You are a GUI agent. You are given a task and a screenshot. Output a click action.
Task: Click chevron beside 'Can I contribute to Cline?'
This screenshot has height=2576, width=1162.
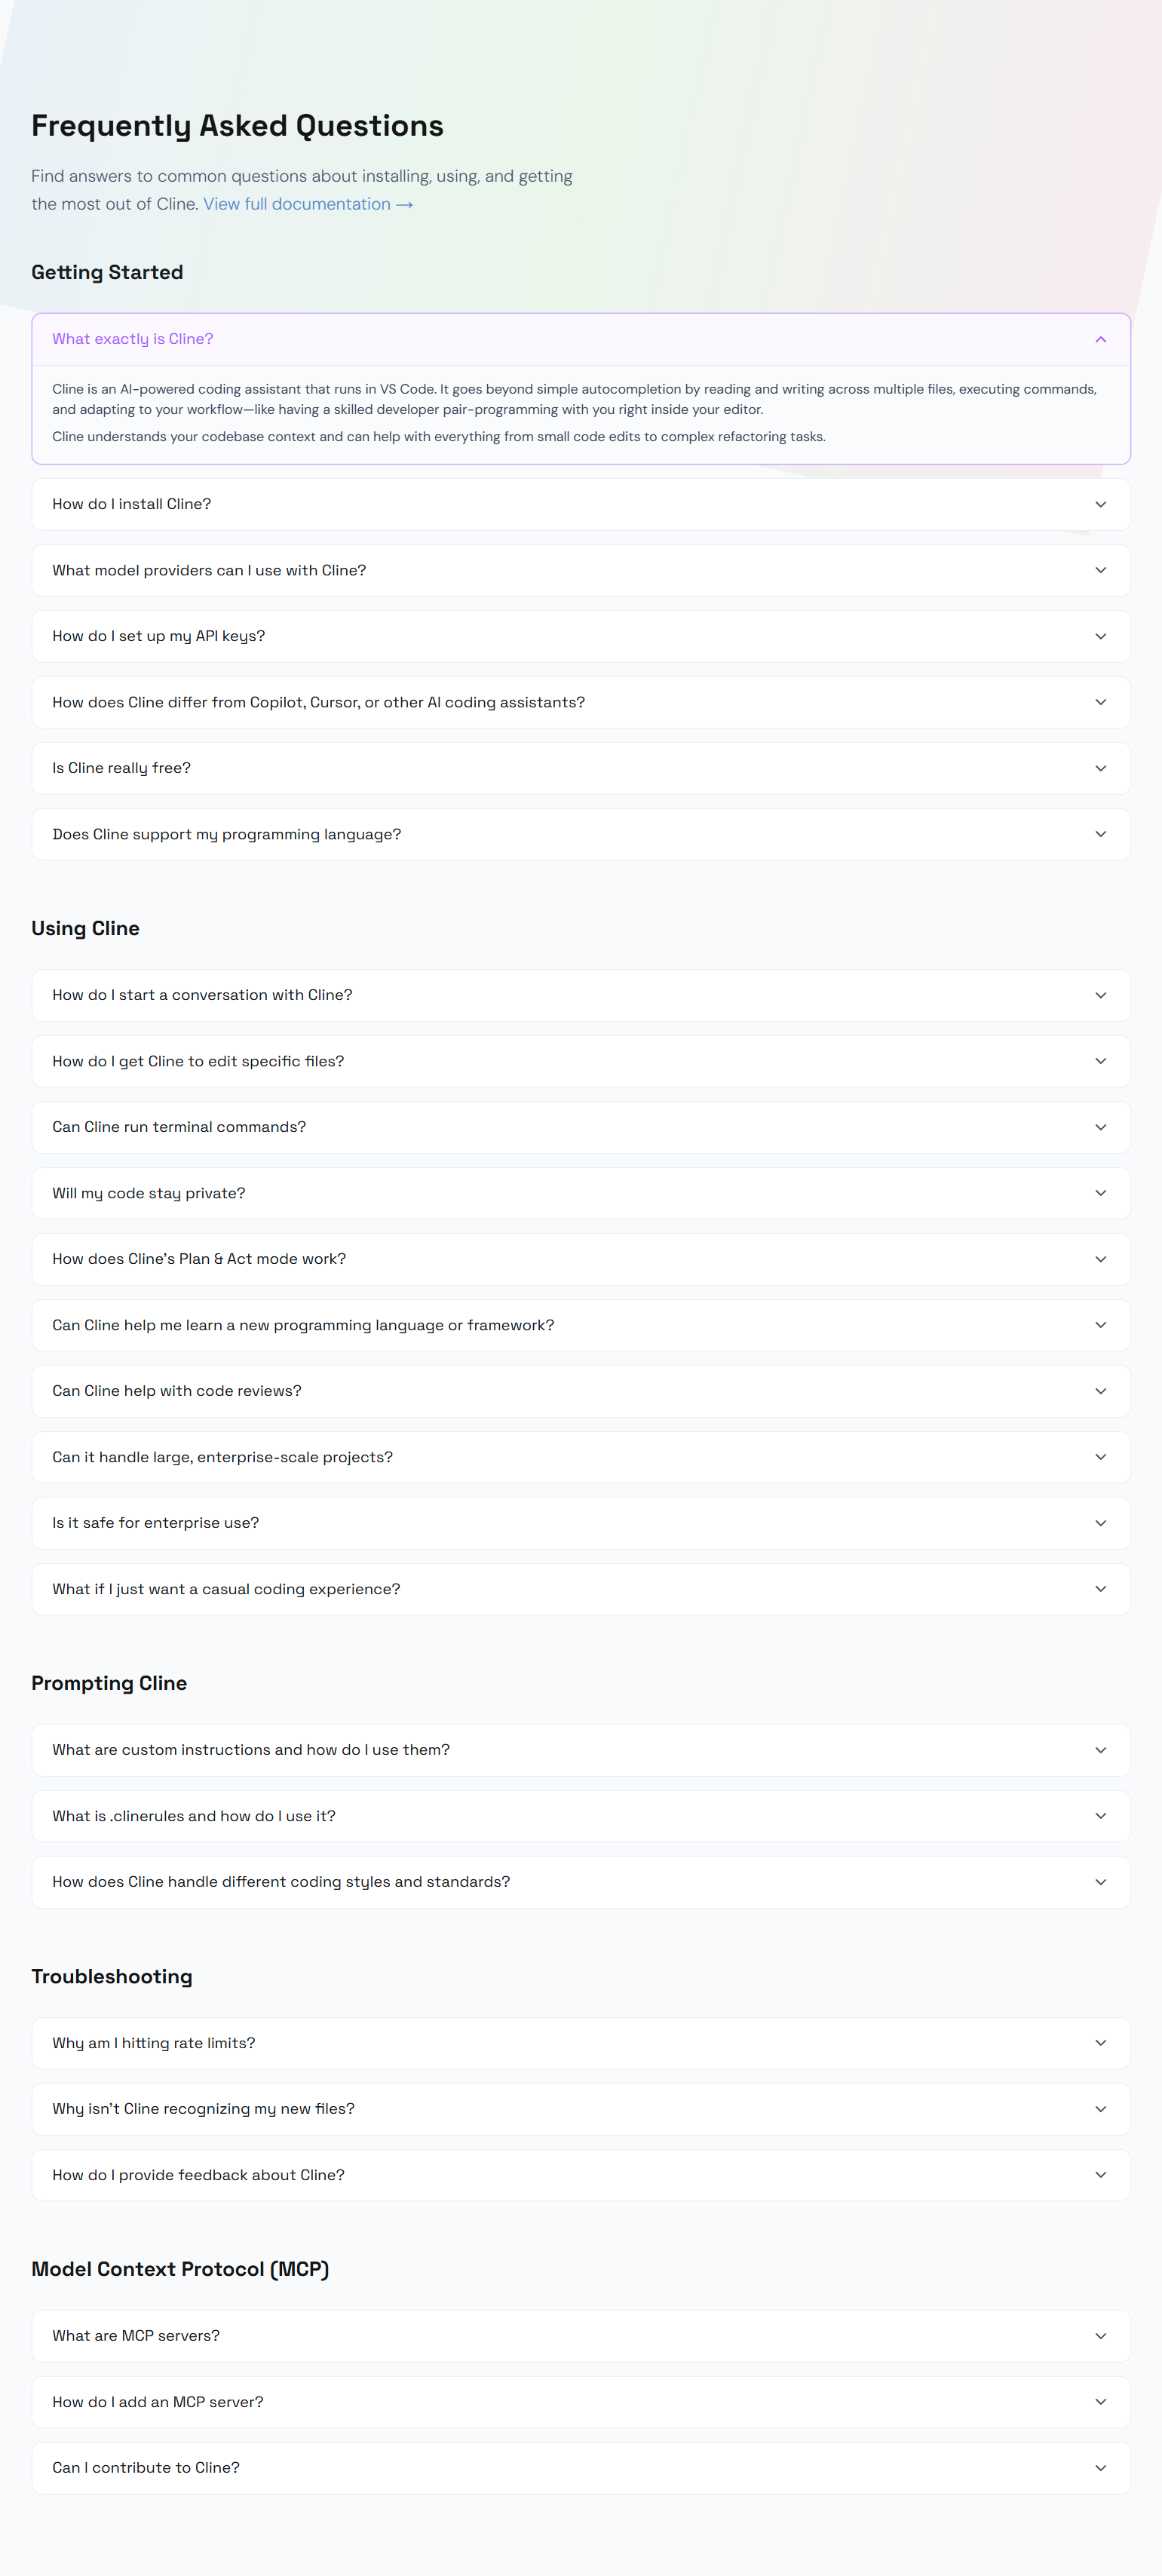coord(1100,2468)
